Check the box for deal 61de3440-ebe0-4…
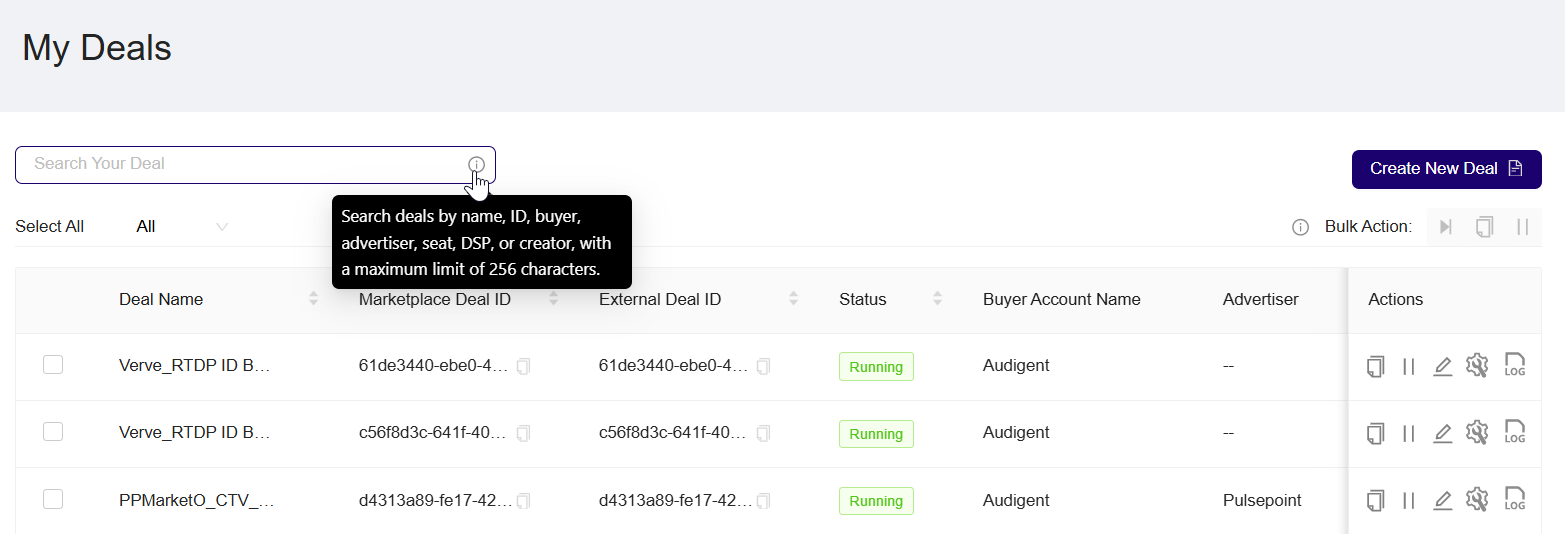The height and width of the screenshot is (534, 1565). [53, 365]
